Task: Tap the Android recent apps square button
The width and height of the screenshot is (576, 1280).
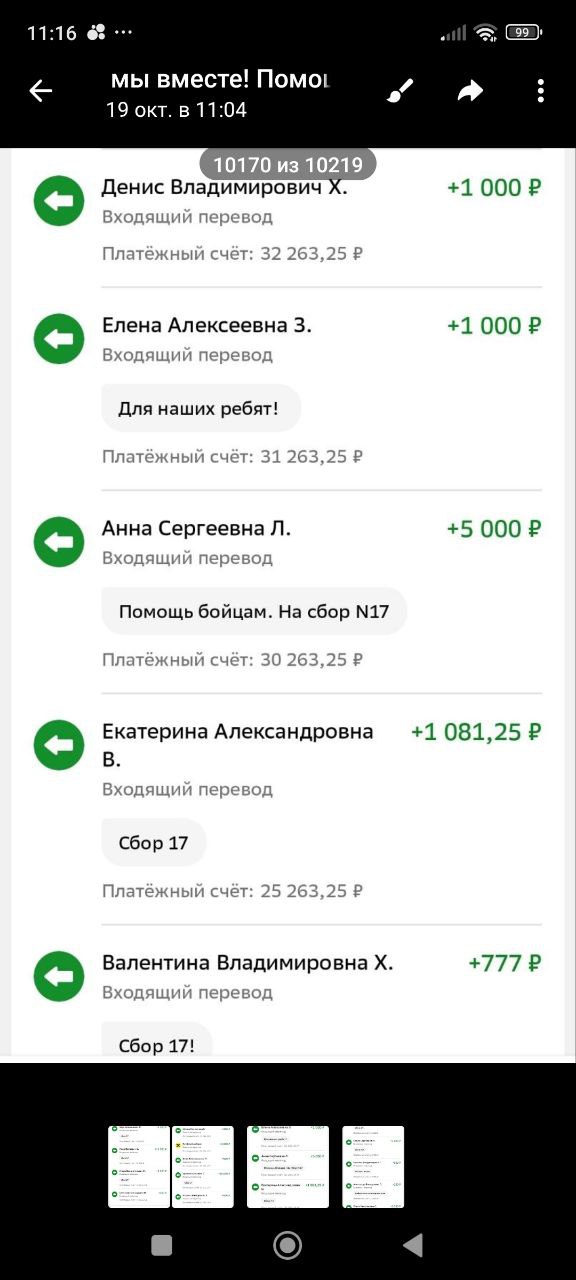Action: [162, 1245]
